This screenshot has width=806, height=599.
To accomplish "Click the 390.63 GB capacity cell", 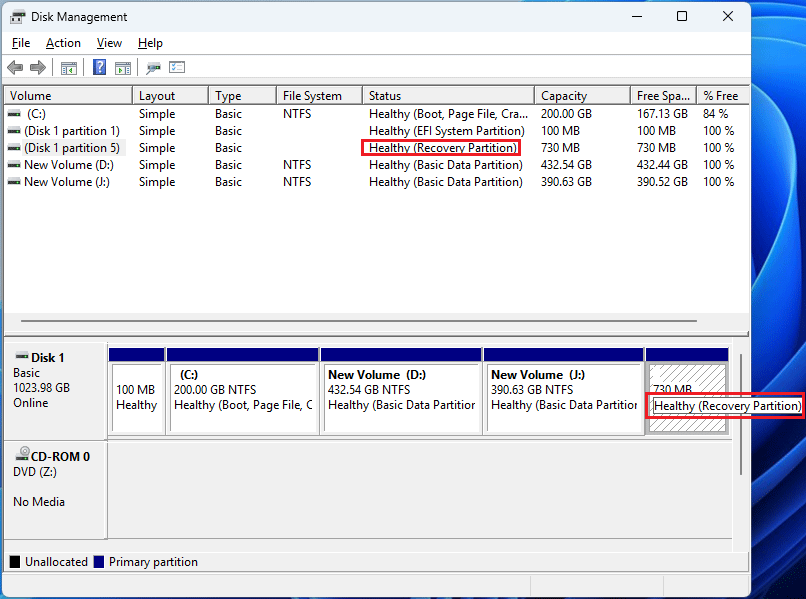I will pyautogui.click(x=566, y=181).
